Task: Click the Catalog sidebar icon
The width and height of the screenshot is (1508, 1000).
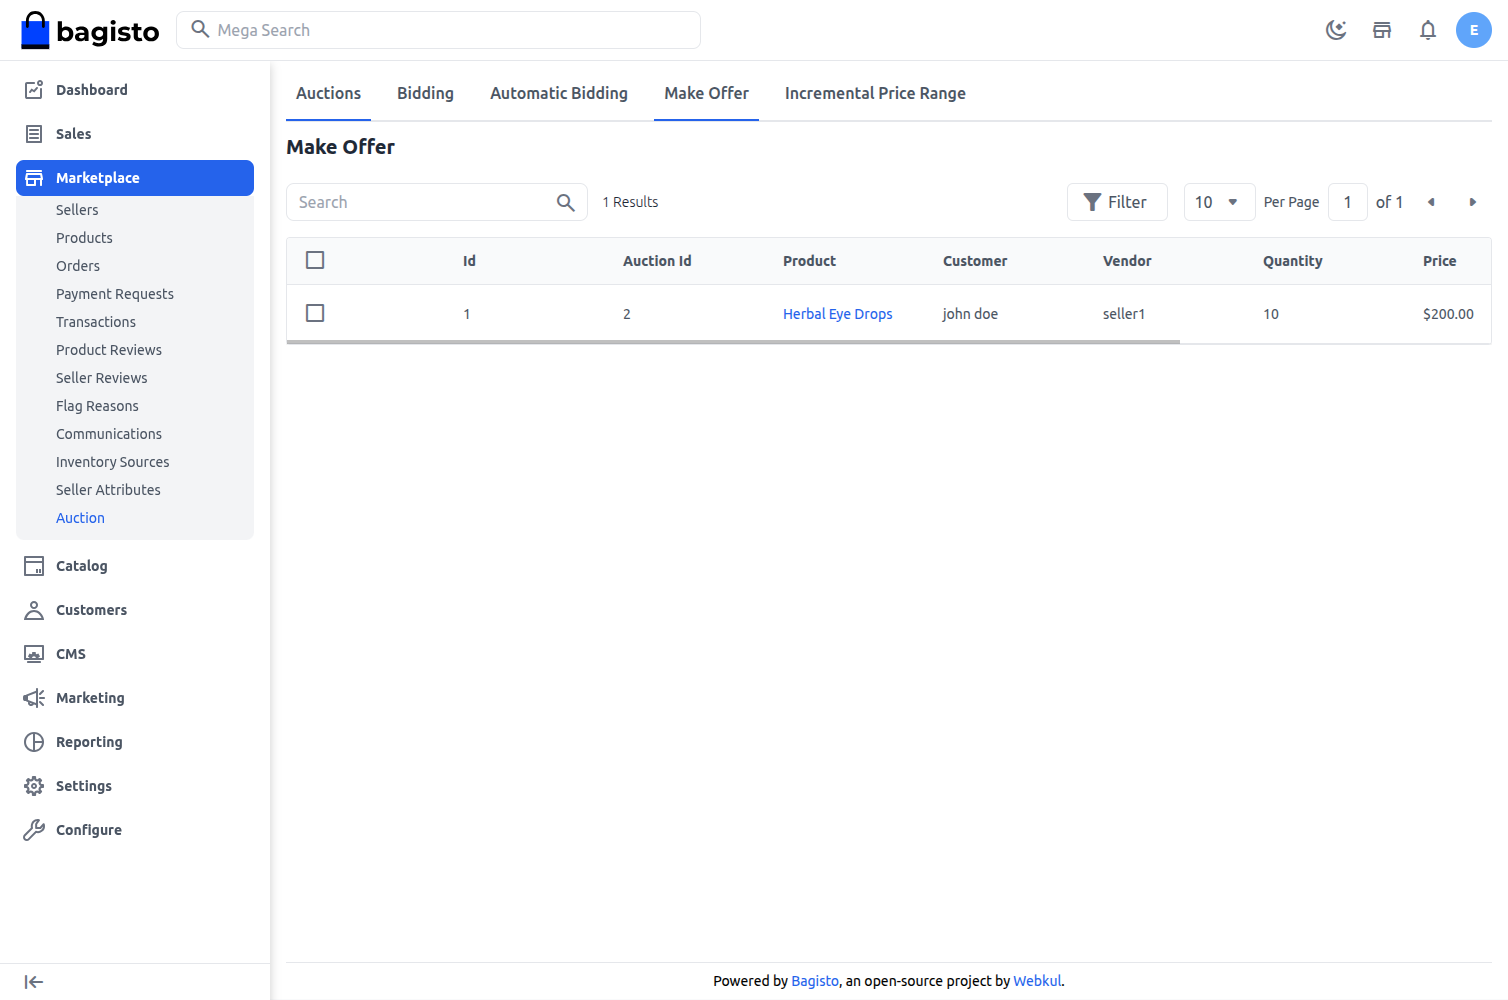Action: (34, 566)
